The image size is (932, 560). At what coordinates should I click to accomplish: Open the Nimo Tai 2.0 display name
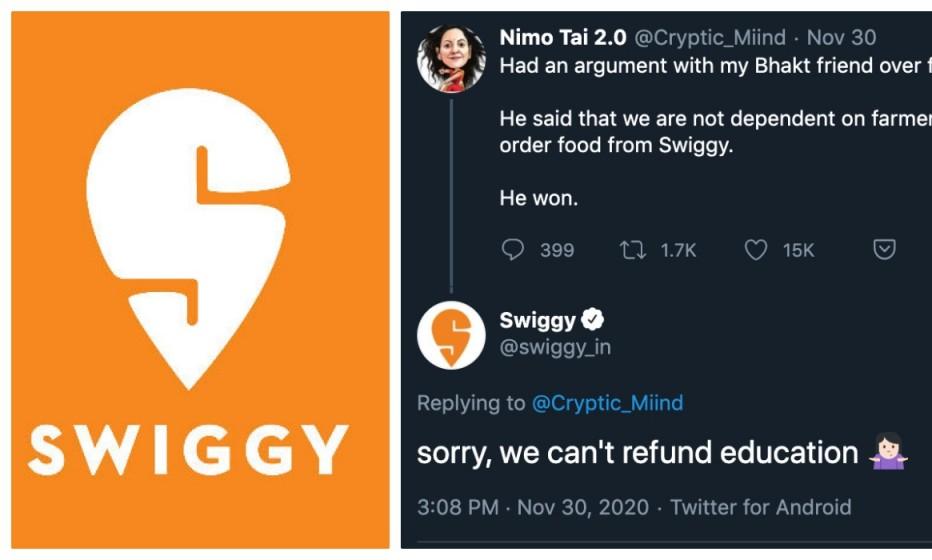pos(563,38)
